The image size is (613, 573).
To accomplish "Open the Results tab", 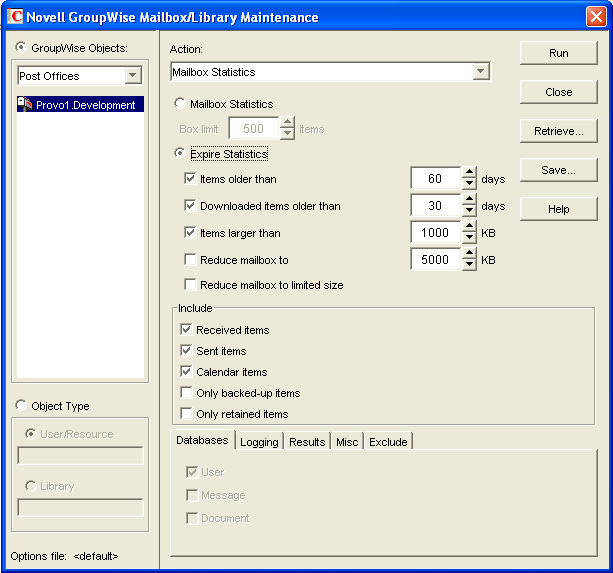I will point(307,442).
